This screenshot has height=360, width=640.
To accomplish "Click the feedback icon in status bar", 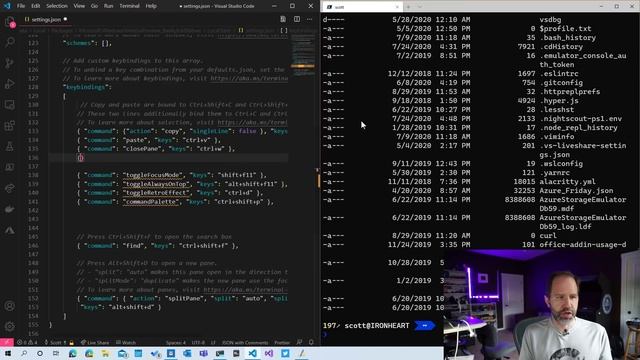I will (300, 342).
